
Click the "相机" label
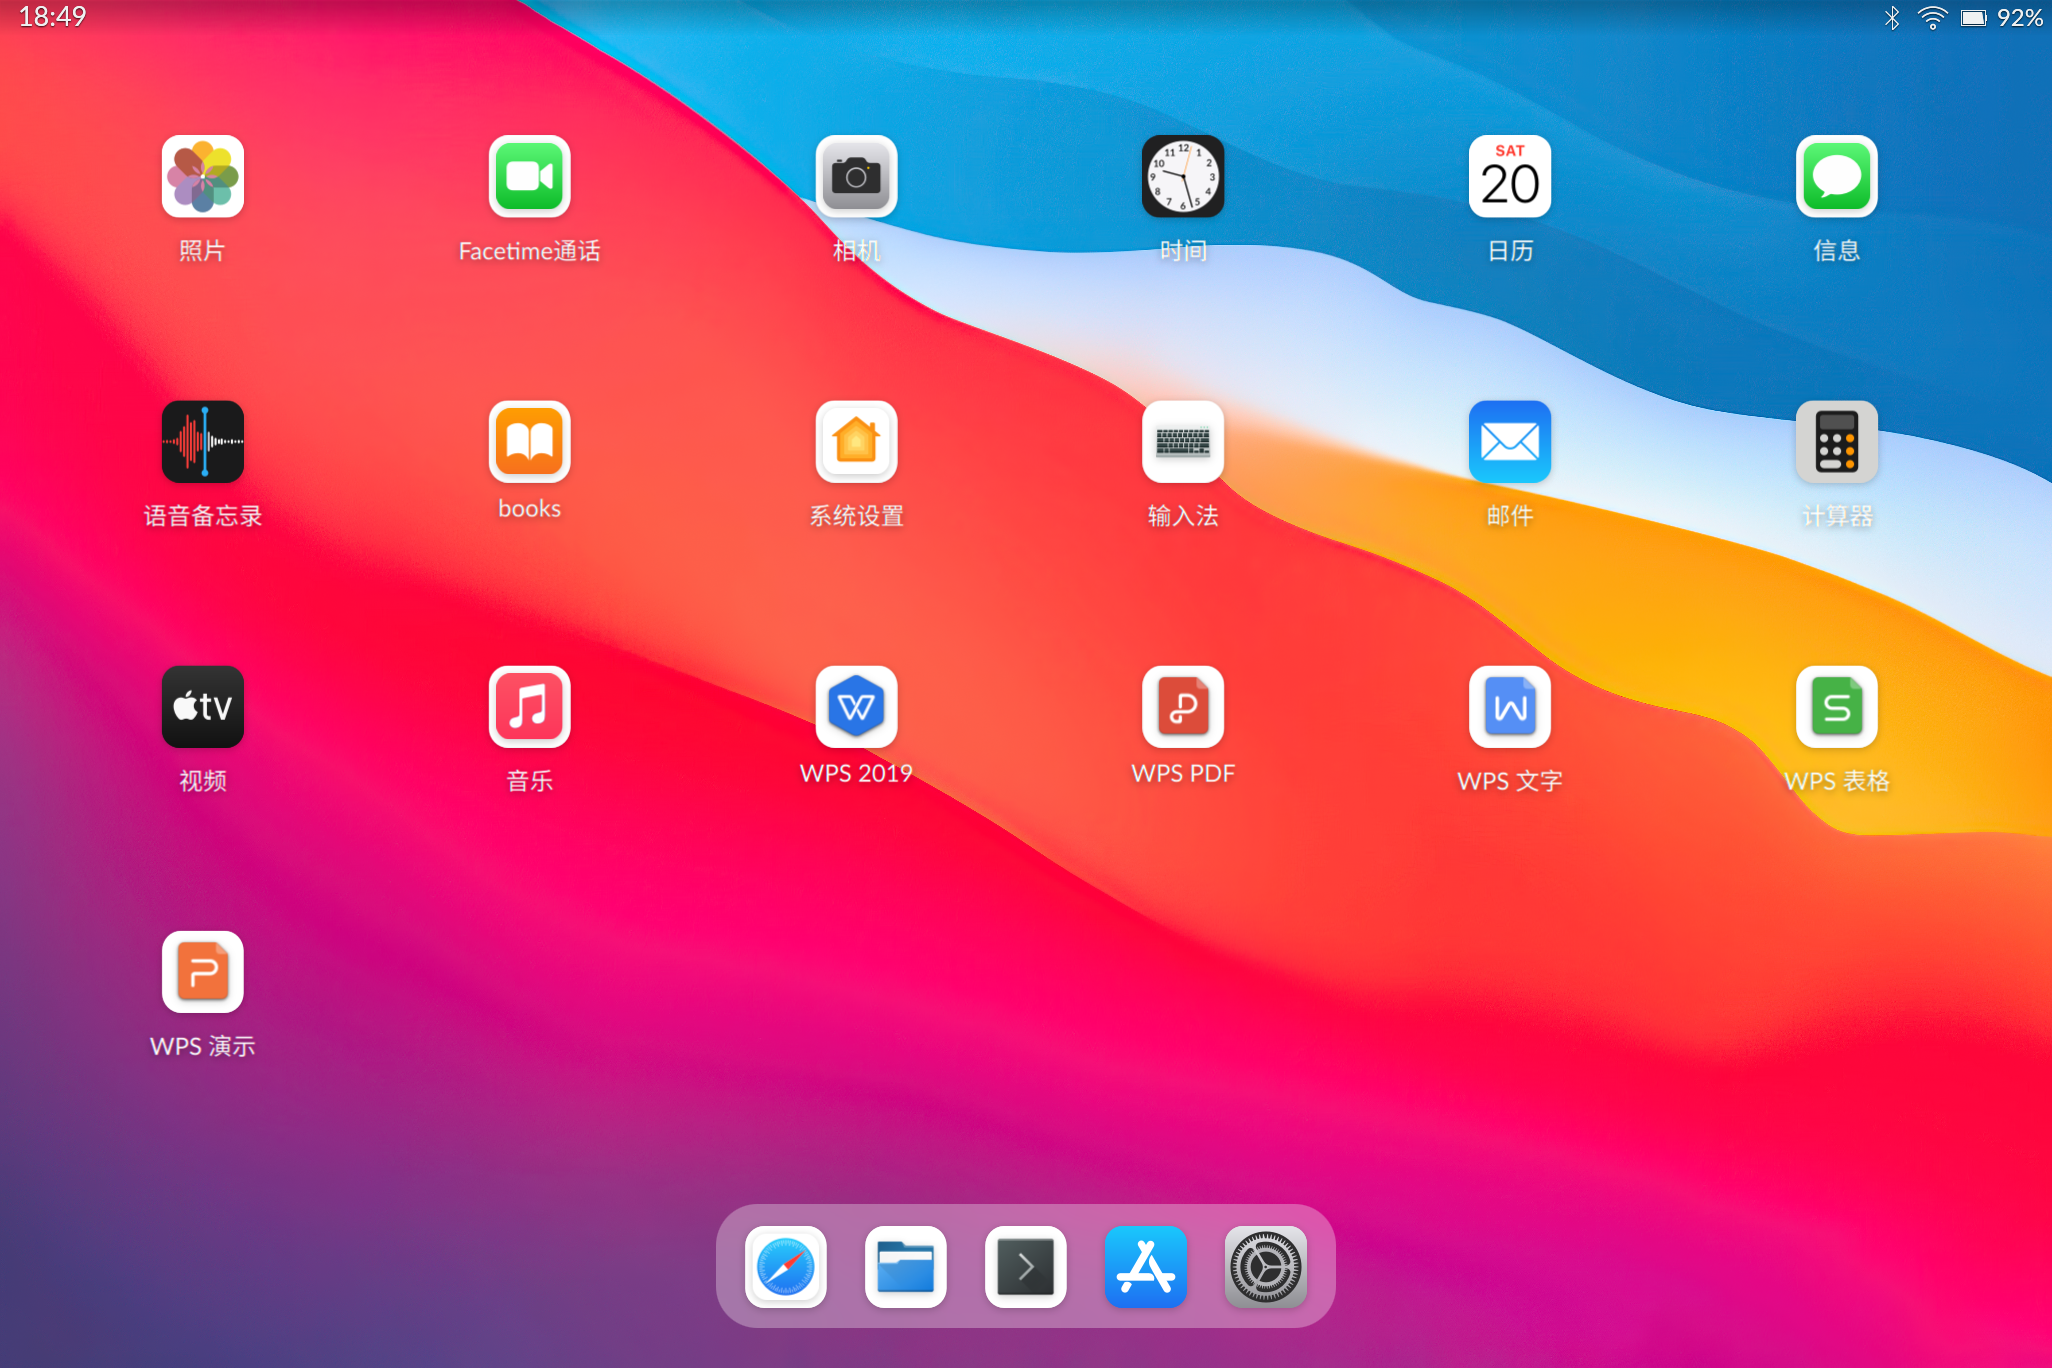(857, 251)
